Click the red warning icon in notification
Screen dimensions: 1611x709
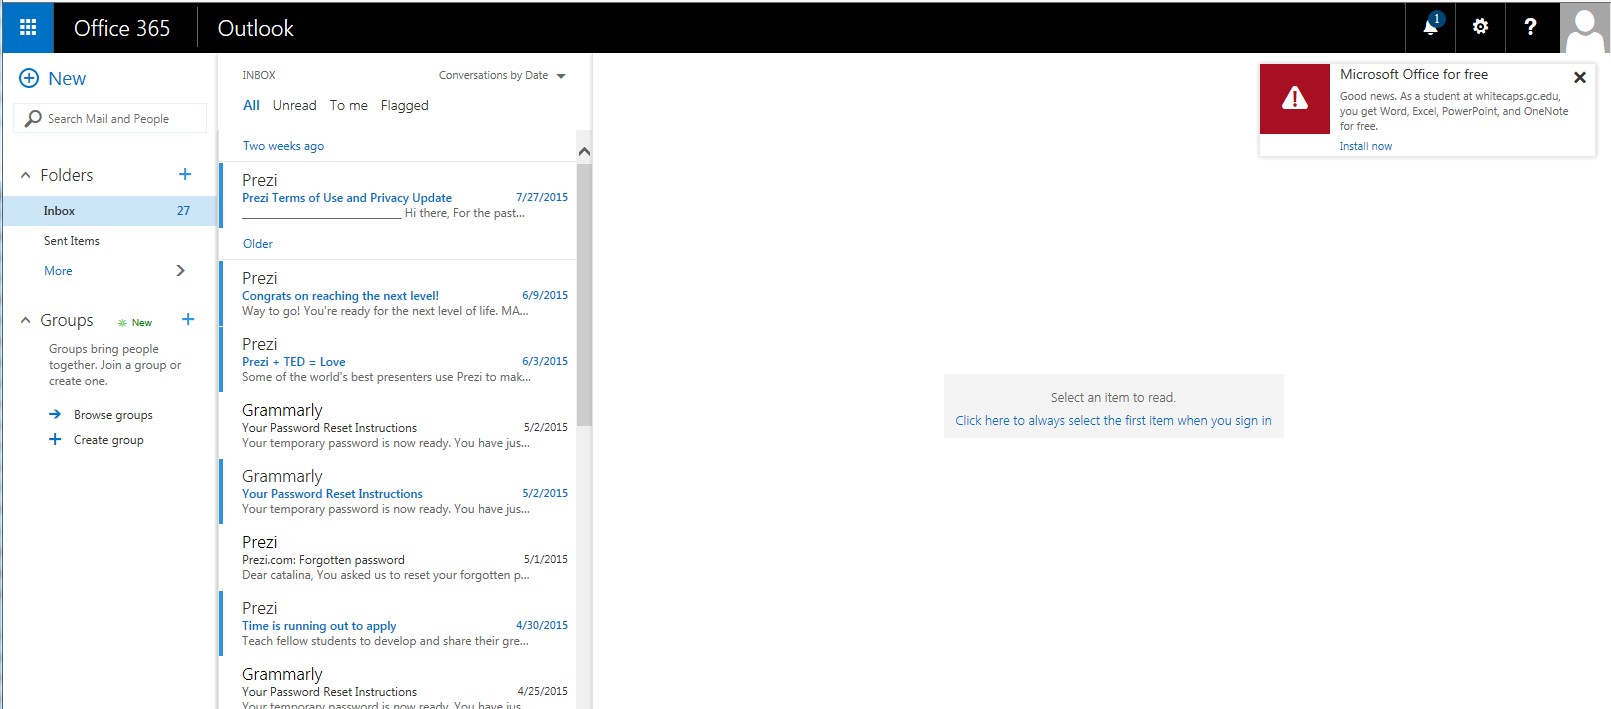coord(1295,98)
